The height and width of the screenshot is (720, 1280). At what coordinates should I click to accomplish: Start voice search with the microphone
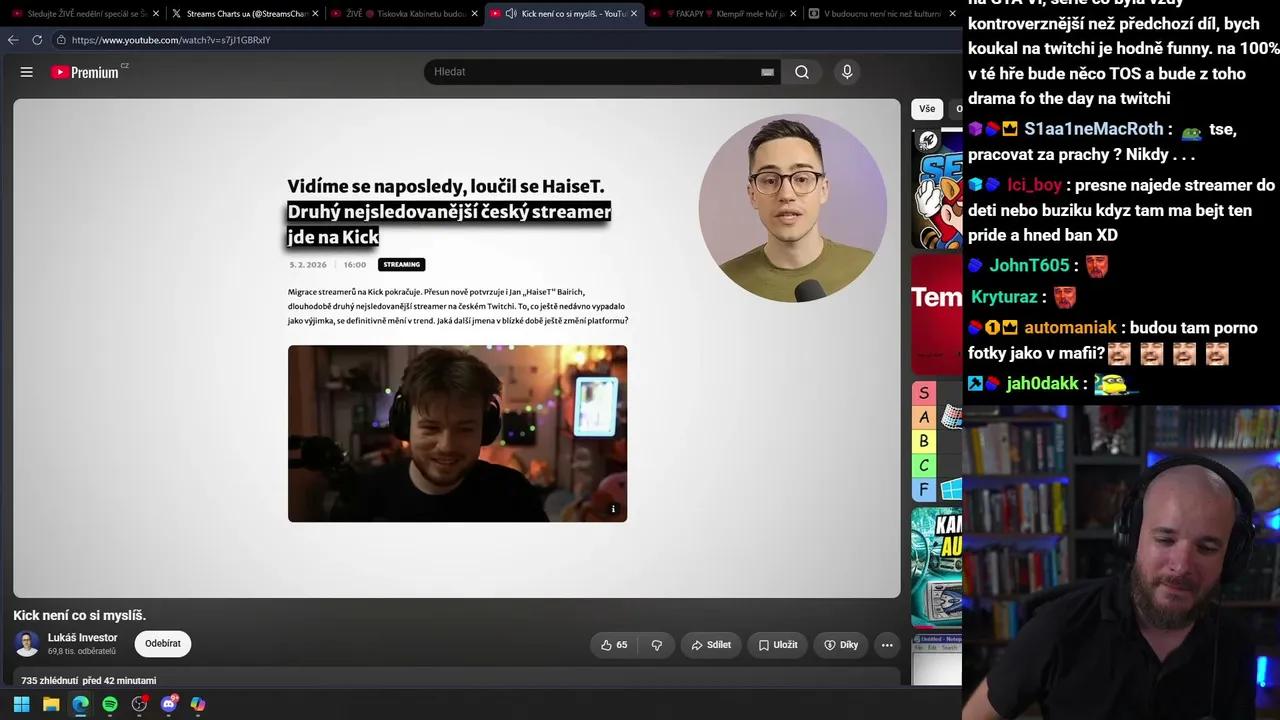847,72
